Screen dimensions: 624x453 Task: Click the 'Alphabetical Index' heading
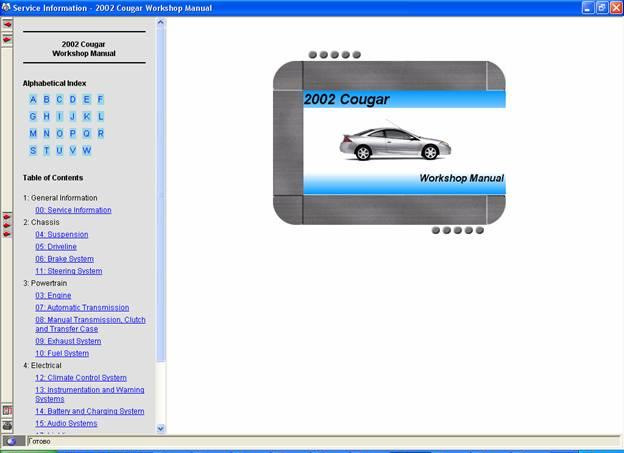pos(55,83)
